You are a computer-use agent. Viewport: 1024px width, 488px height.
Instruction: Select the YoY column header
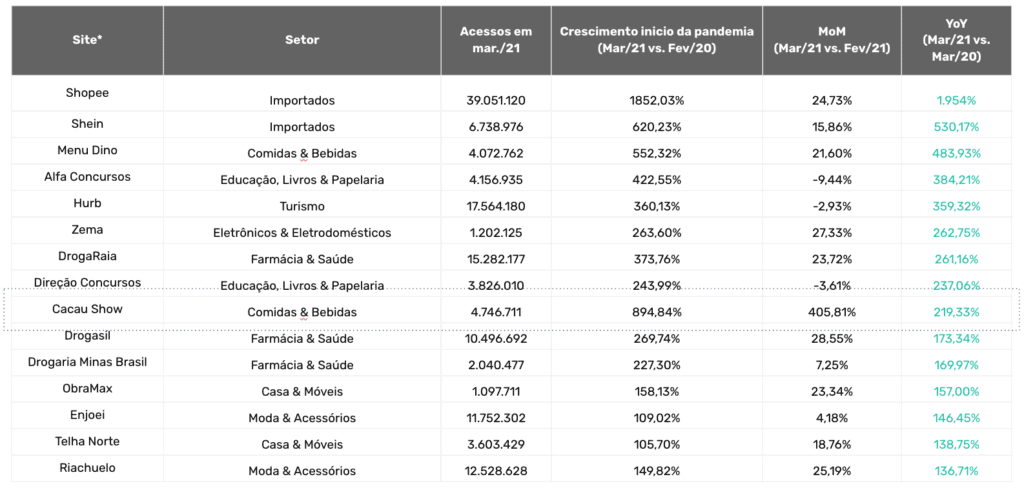956,40
